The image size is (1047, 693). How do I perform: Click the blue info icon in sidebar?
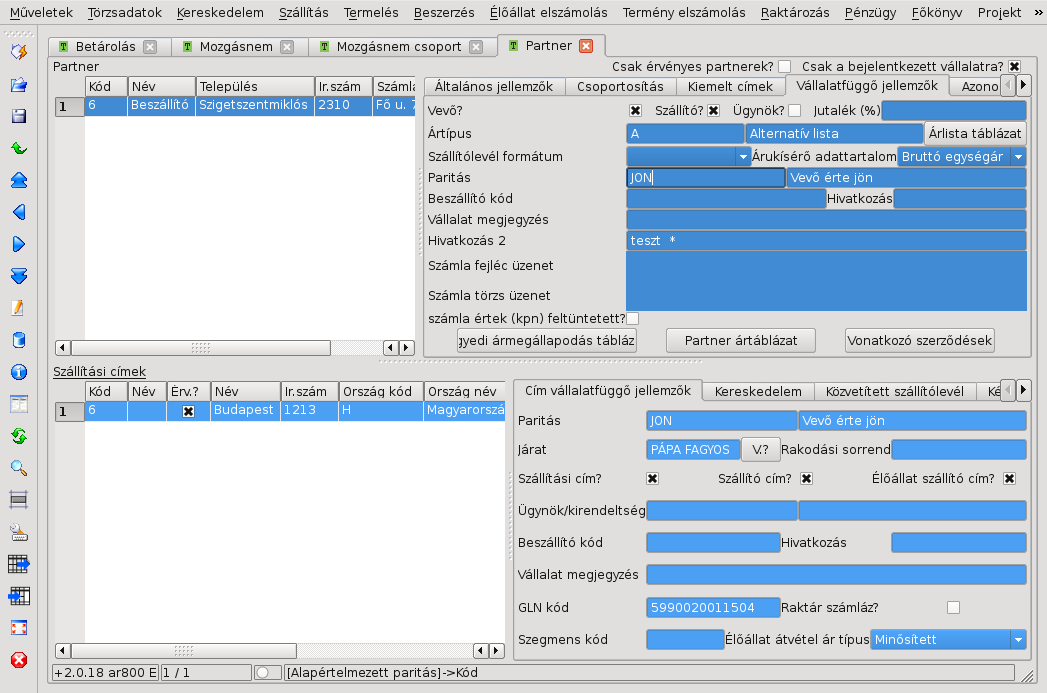(18, 372)
